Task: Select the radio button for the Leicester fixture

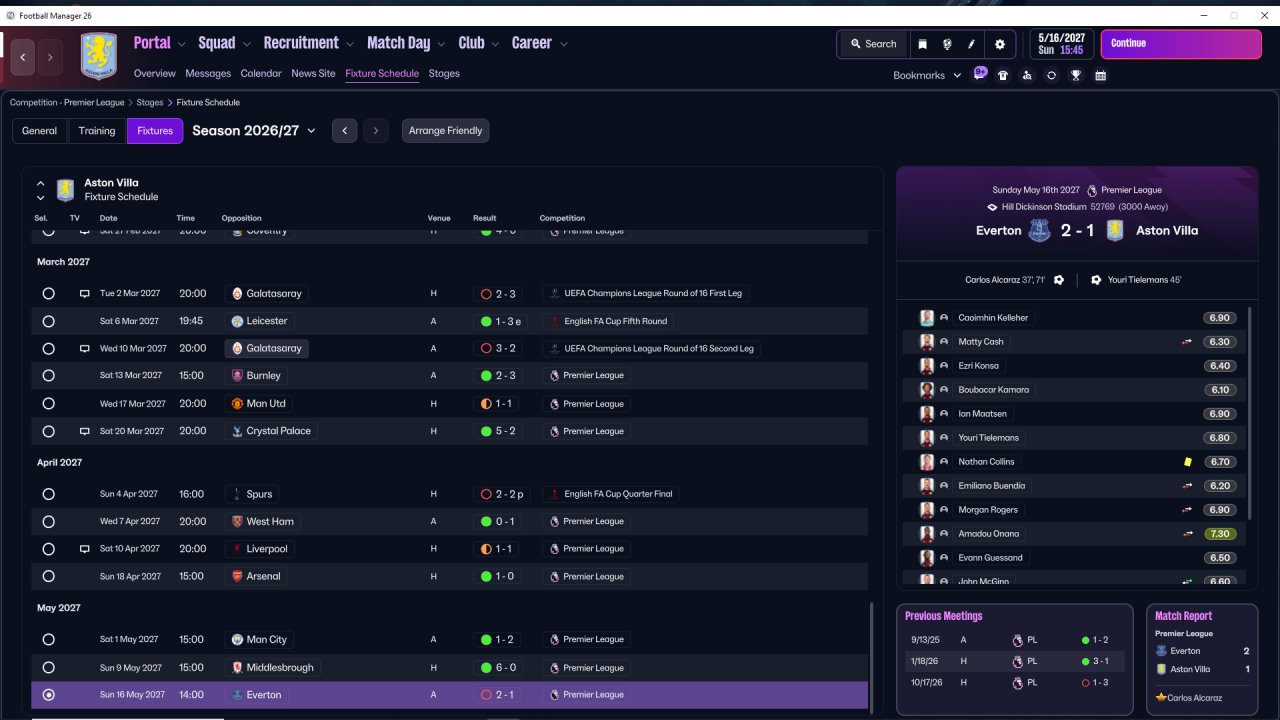Action: [x=48, y=321]
